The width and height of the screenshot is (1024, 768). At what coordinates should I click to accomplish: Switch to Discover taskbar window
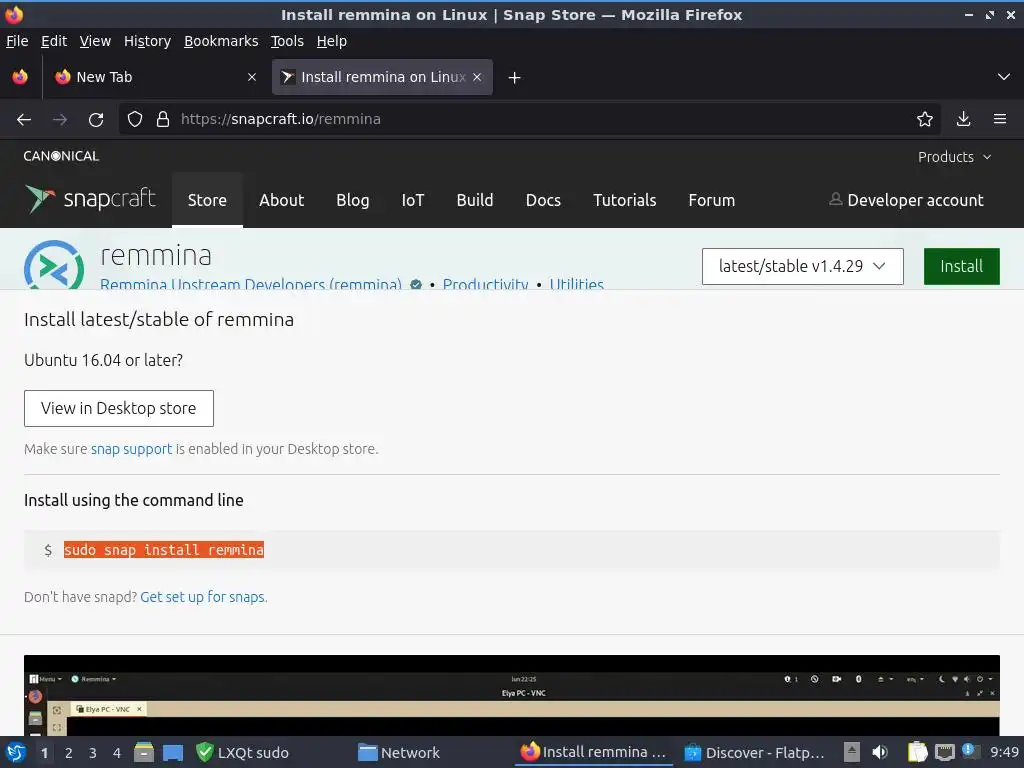[754, 752]
